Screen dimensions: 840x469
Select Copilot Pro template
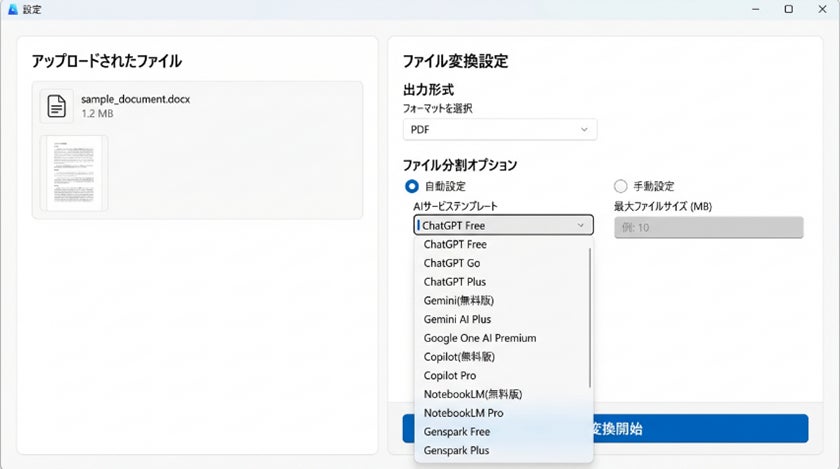pyautogui.click(x=450, y=375)
